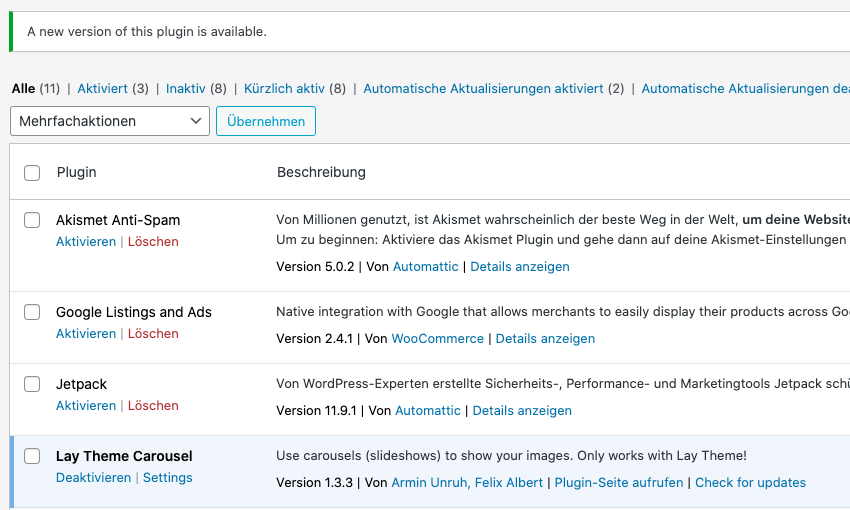Select the Google Listings and Ads checkbox
This screenshot has height=510, width=850.
(x=32, y=312)
